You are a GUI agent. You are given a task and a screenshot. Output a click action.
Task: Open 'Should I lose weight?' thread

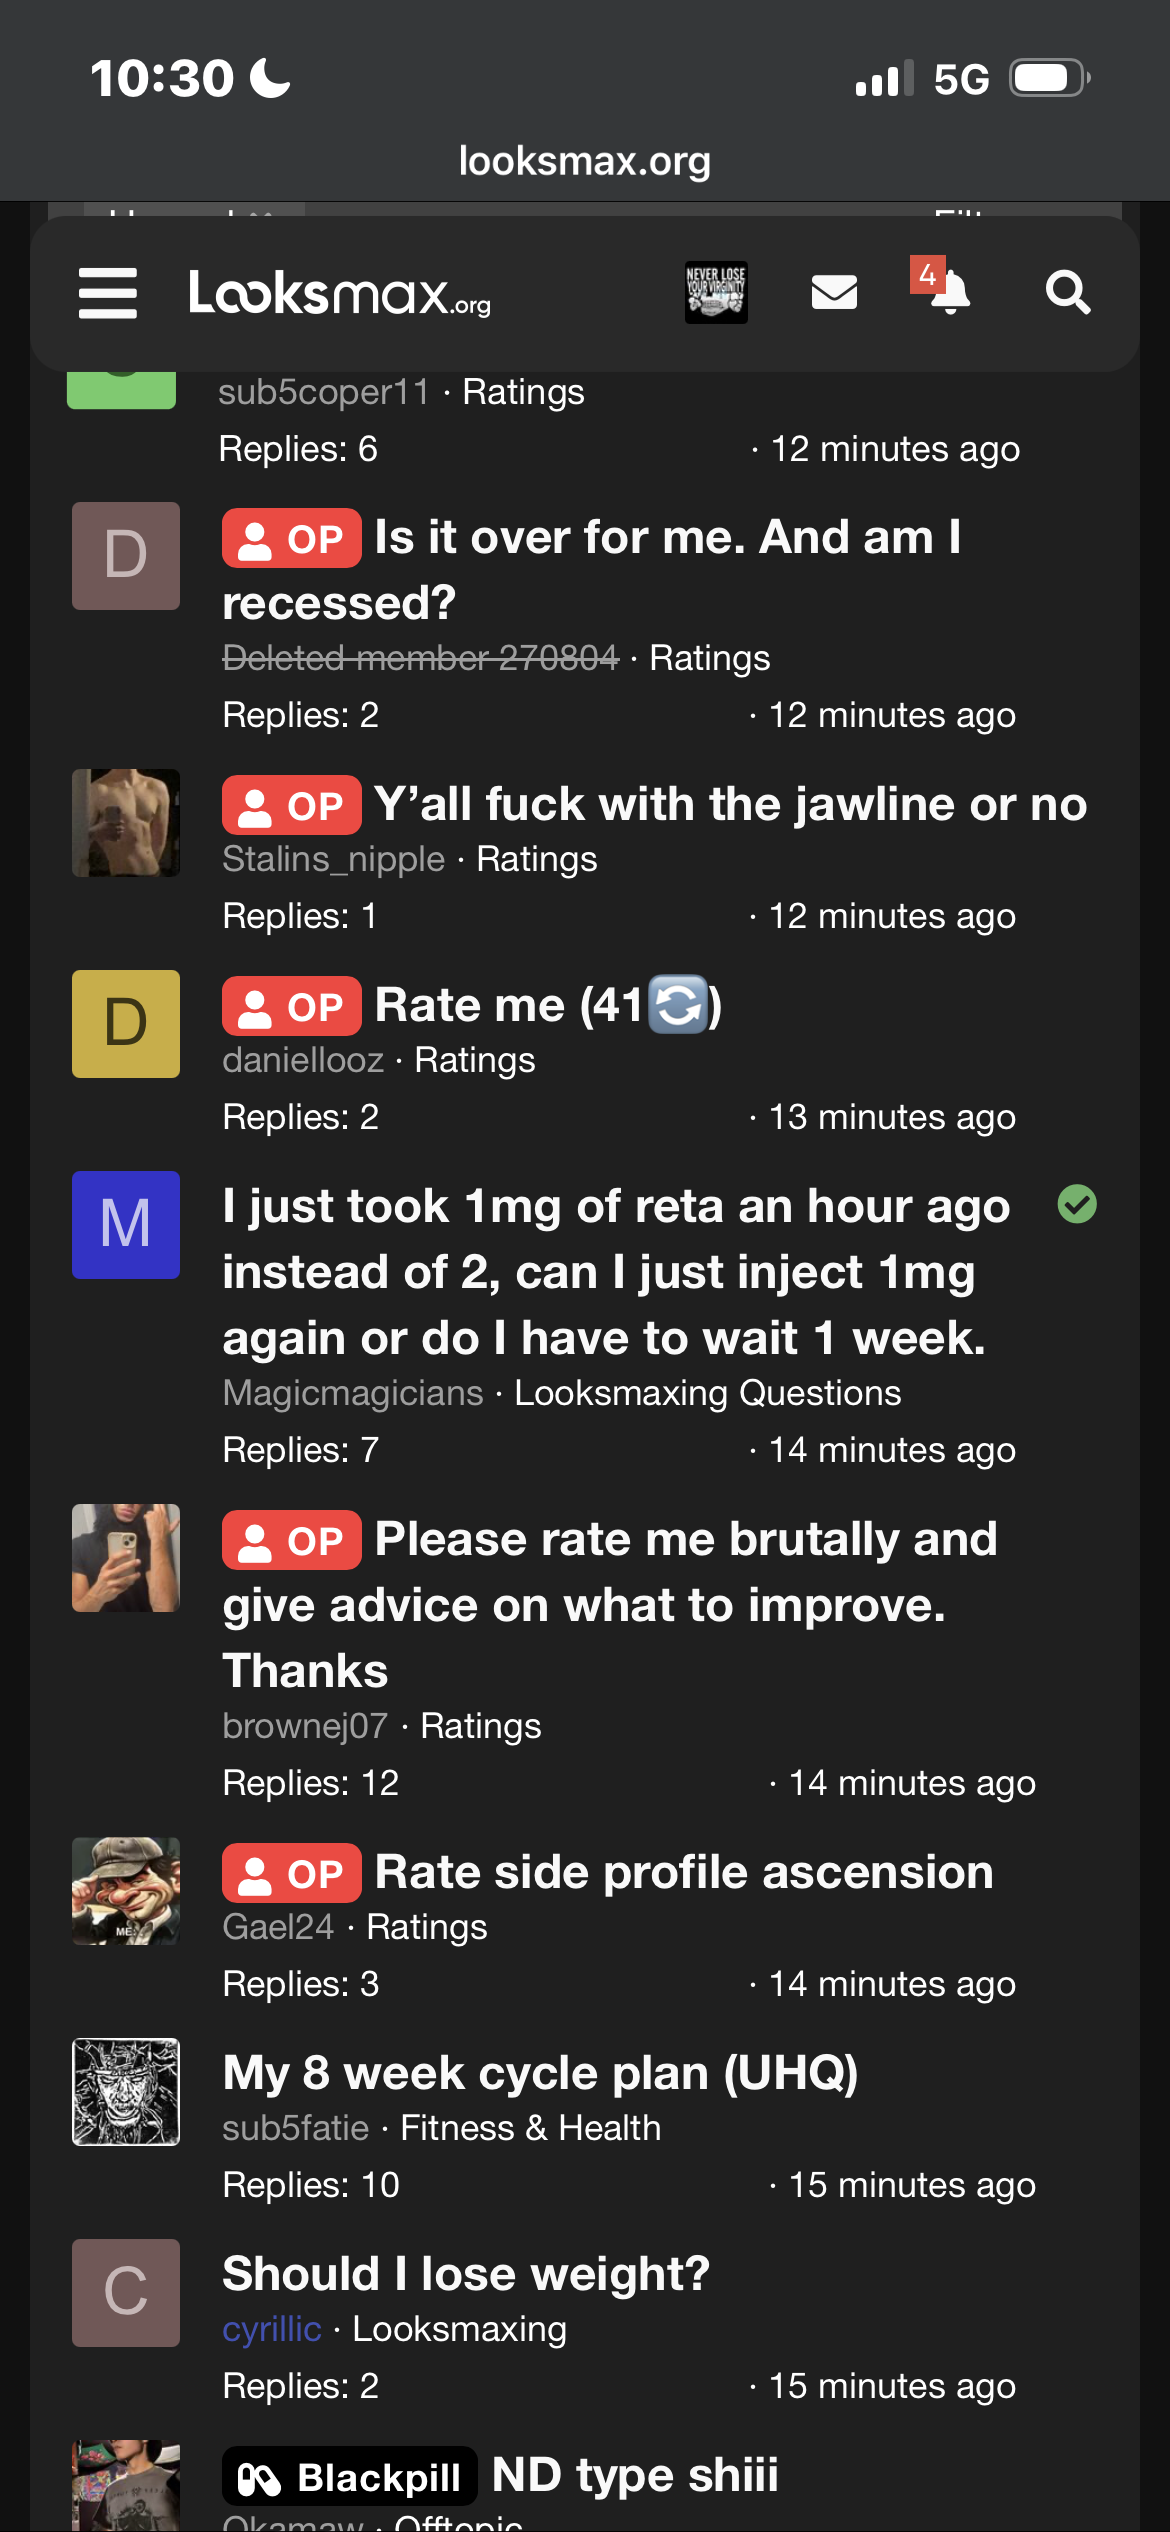coord(466,2273)
